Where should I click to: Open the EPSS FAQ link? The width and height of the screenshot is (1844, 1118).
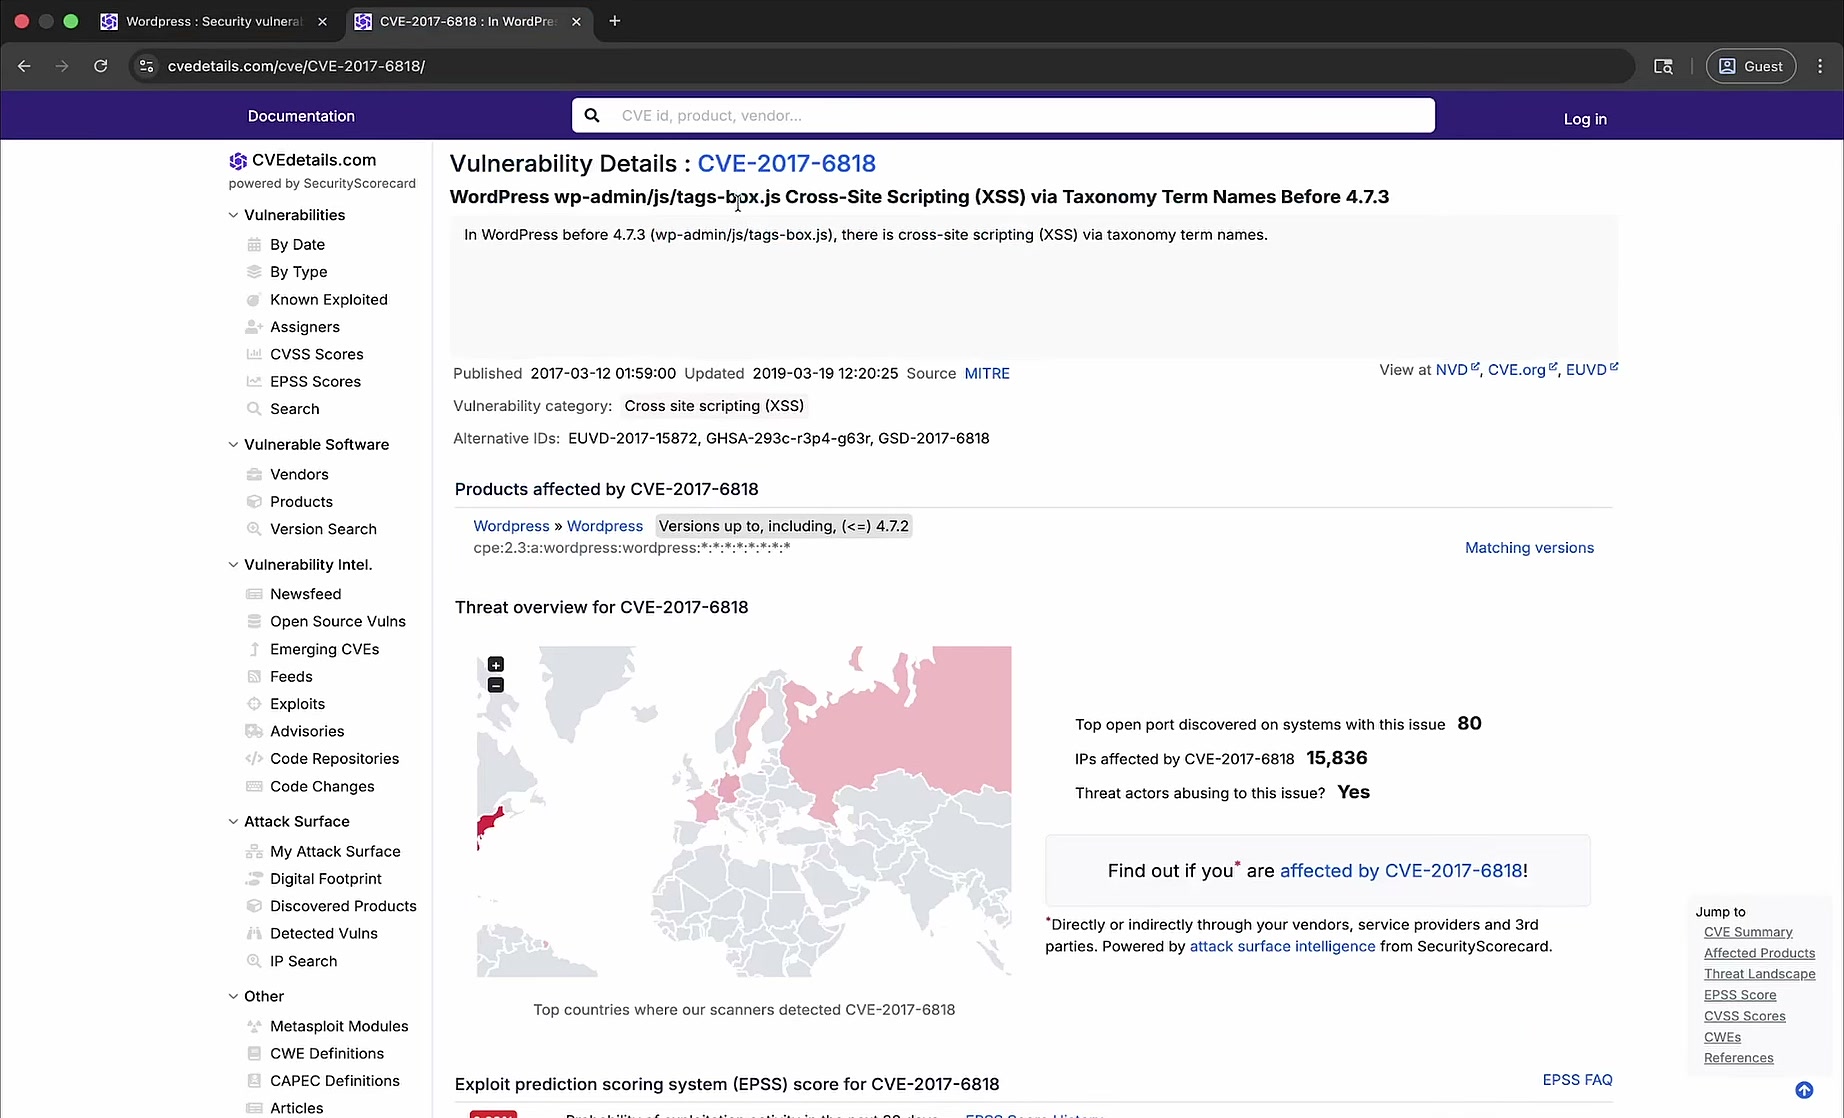(x=1577, y=1080)
